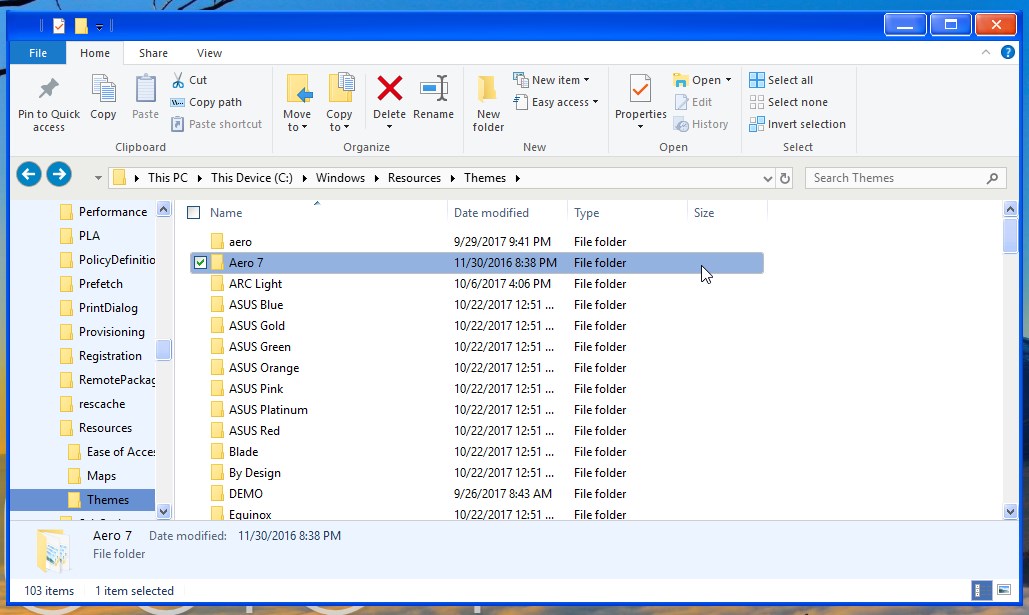Expand the Easy access dropdown
This screenshot has height=615, width=1029.
pos(556,102)
